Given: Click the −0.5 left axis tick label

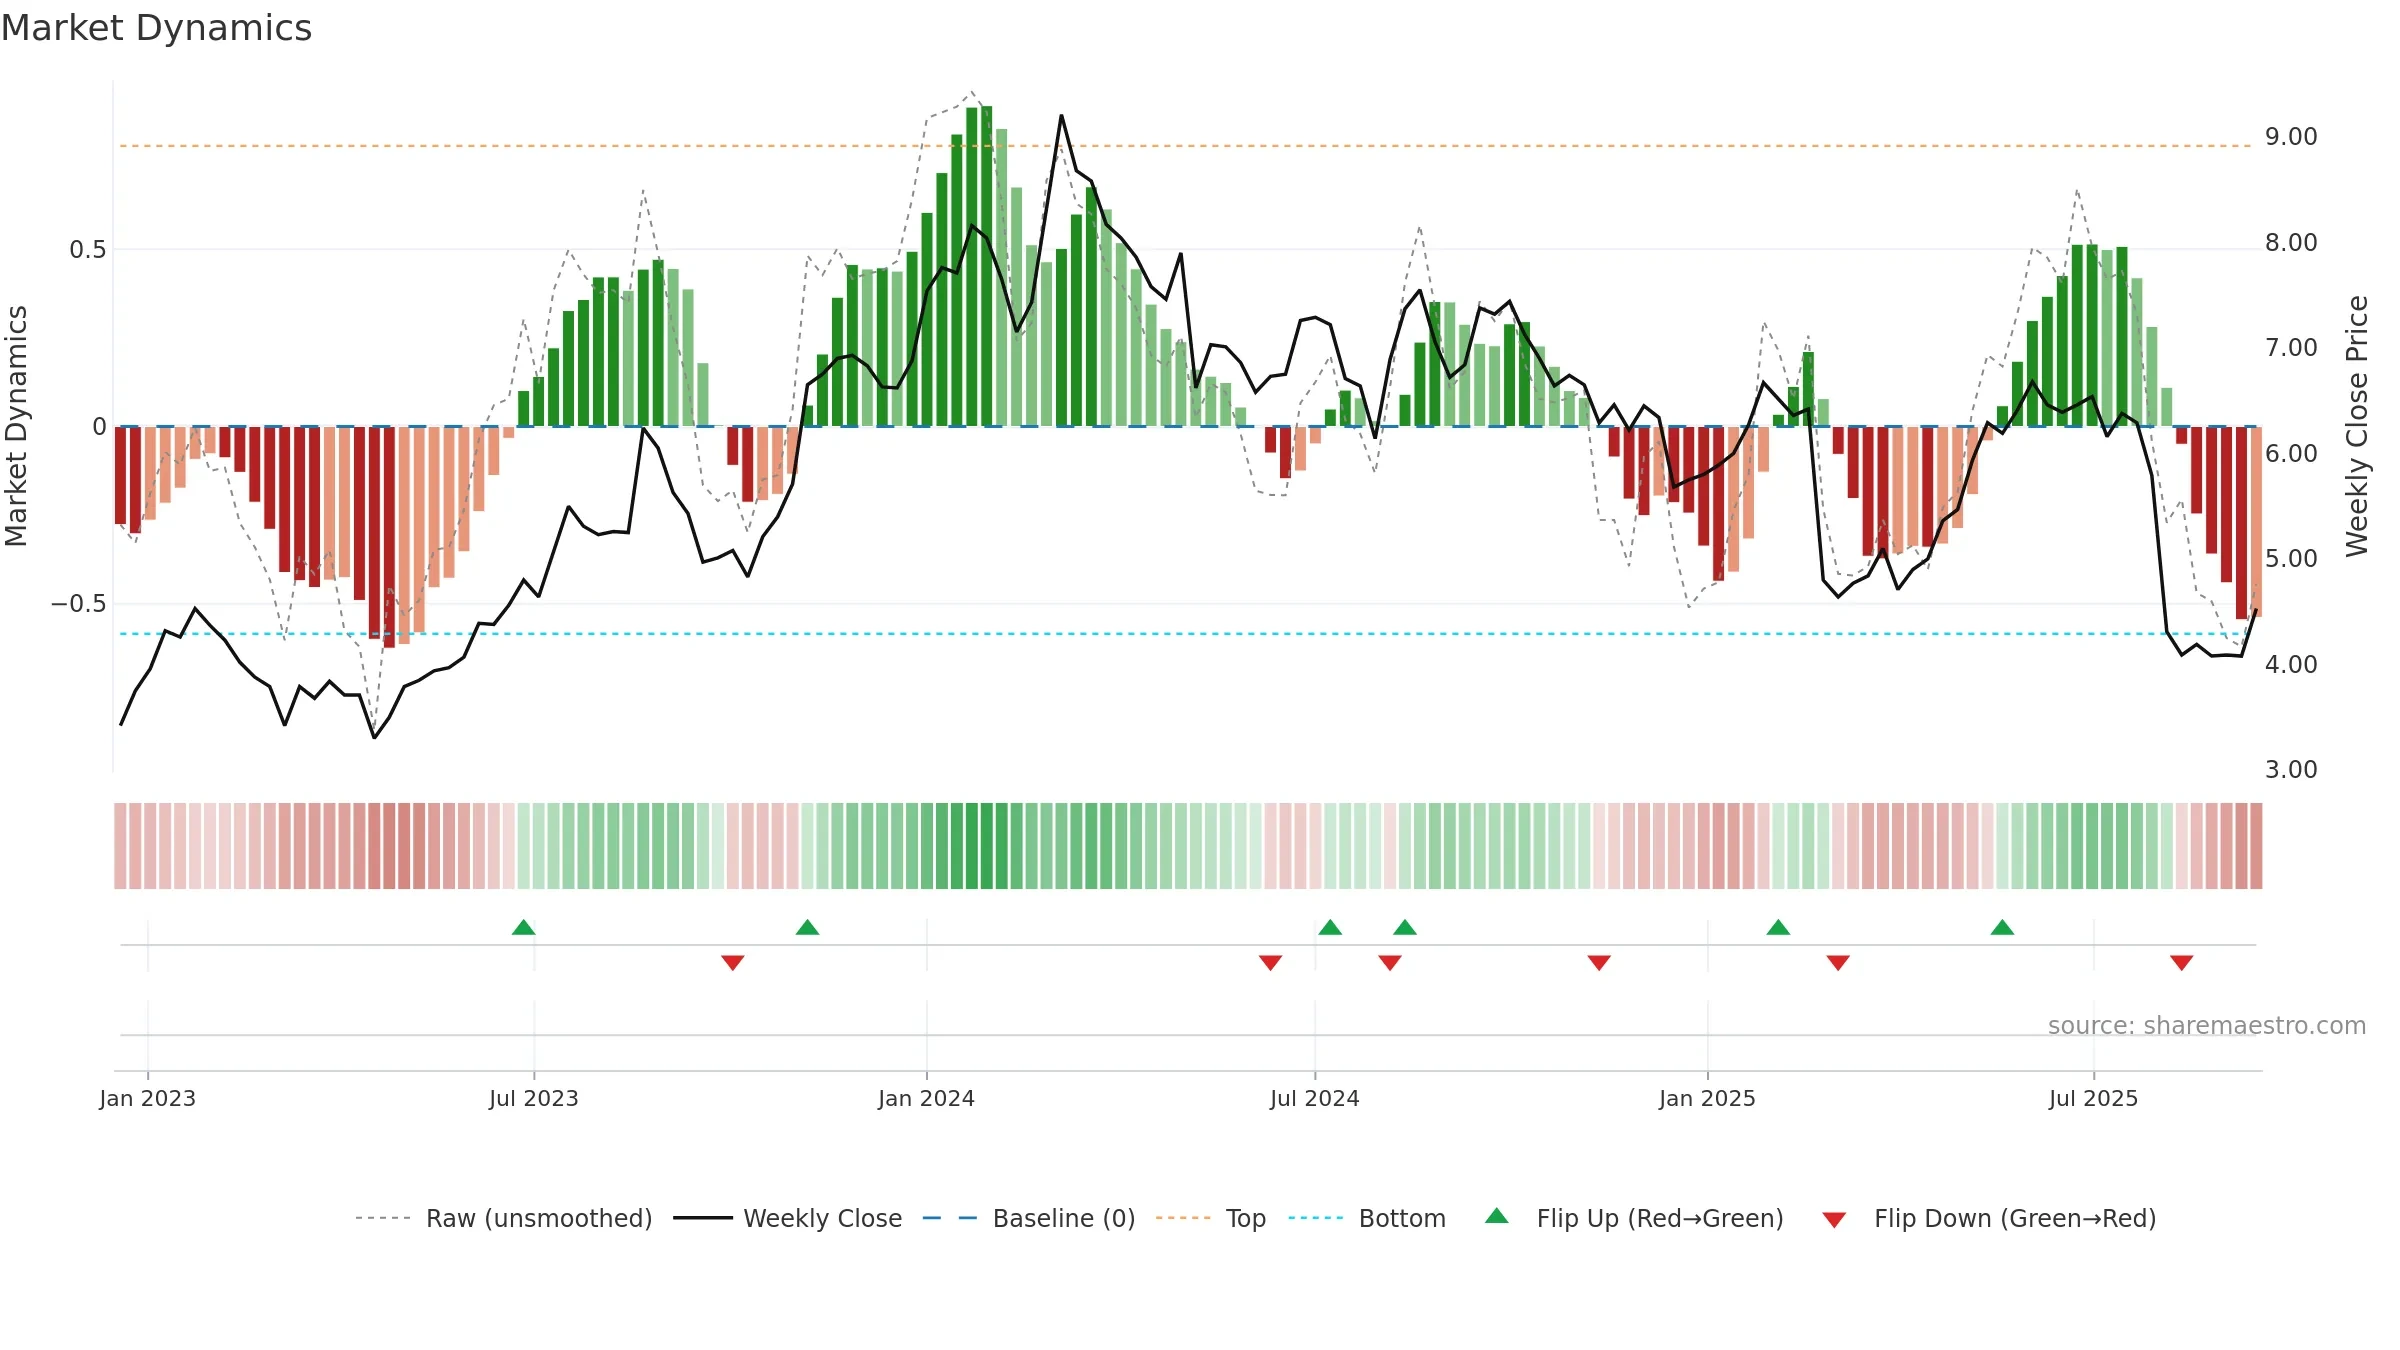Looking at the screenshot, I should tap(79, 604).
